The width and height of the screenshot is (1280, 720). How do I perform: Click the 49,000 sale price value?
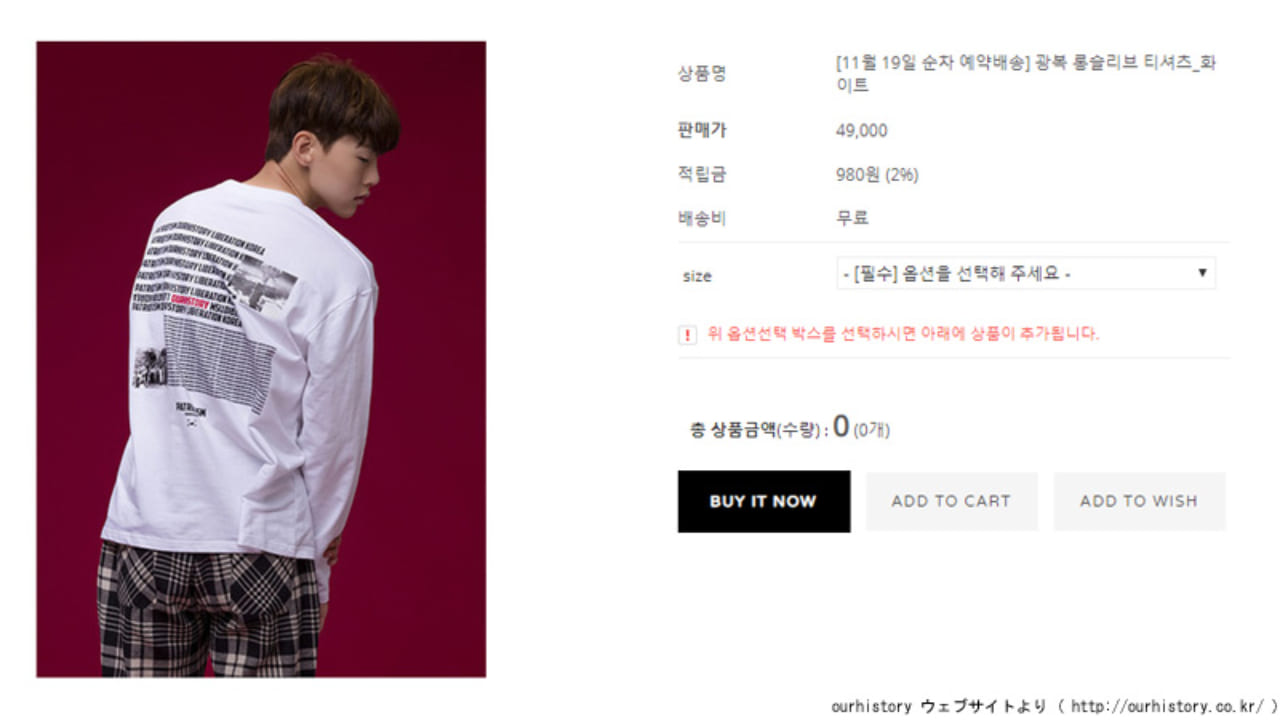coord(861,131)
